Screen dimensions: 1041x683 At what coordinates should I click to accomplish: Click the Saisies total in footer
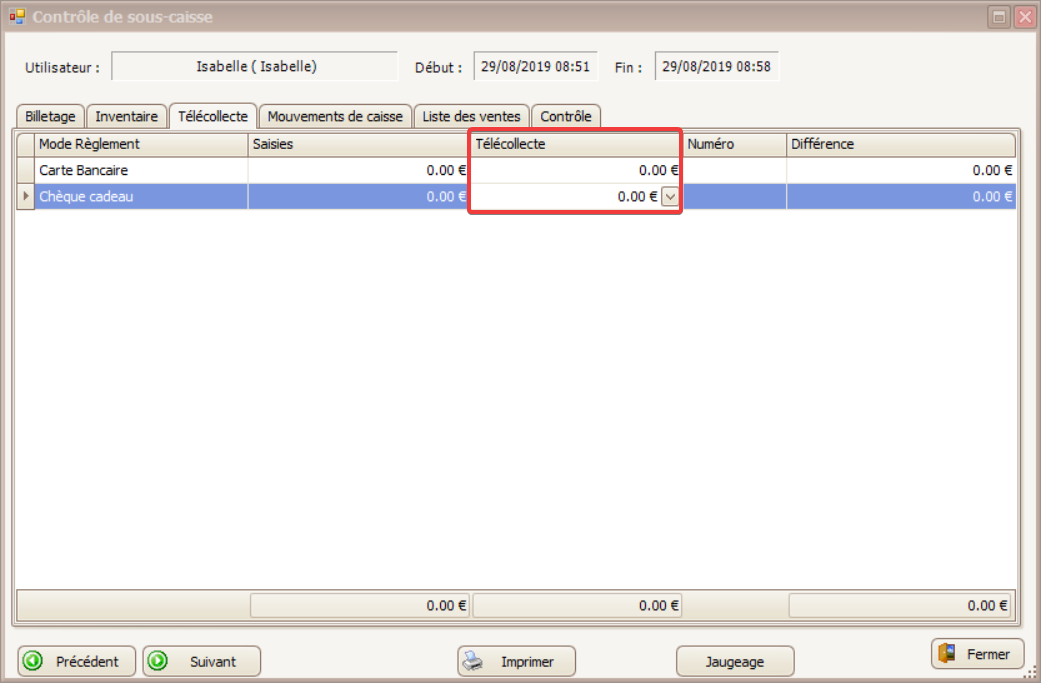pyautogui.click(x=359, y=605)
